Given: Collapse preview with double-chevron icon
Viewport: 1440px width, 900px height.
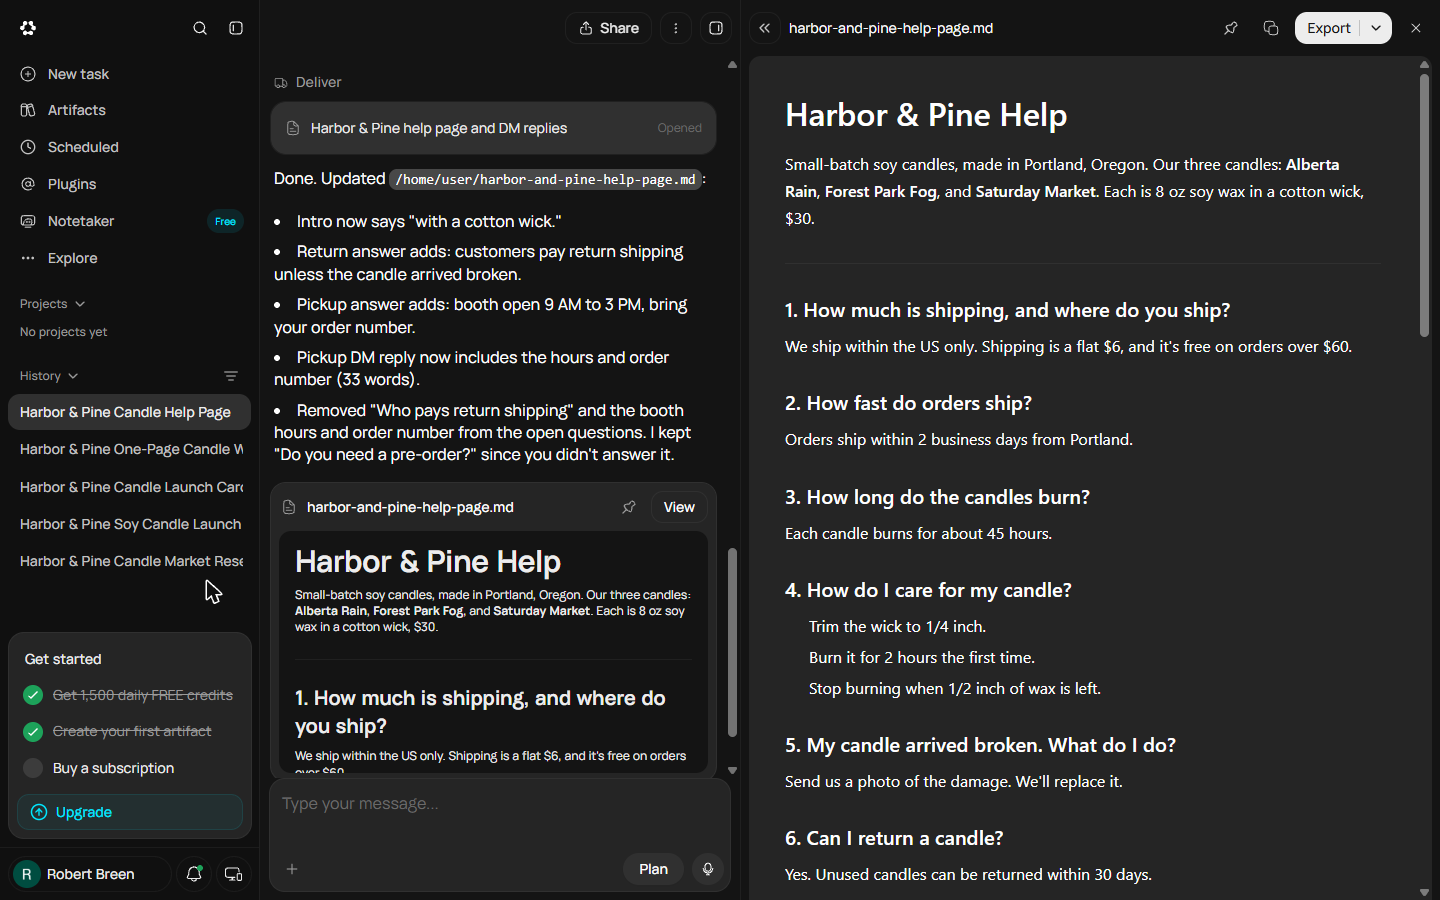Looking at the screenshot, I should [765, 28].
